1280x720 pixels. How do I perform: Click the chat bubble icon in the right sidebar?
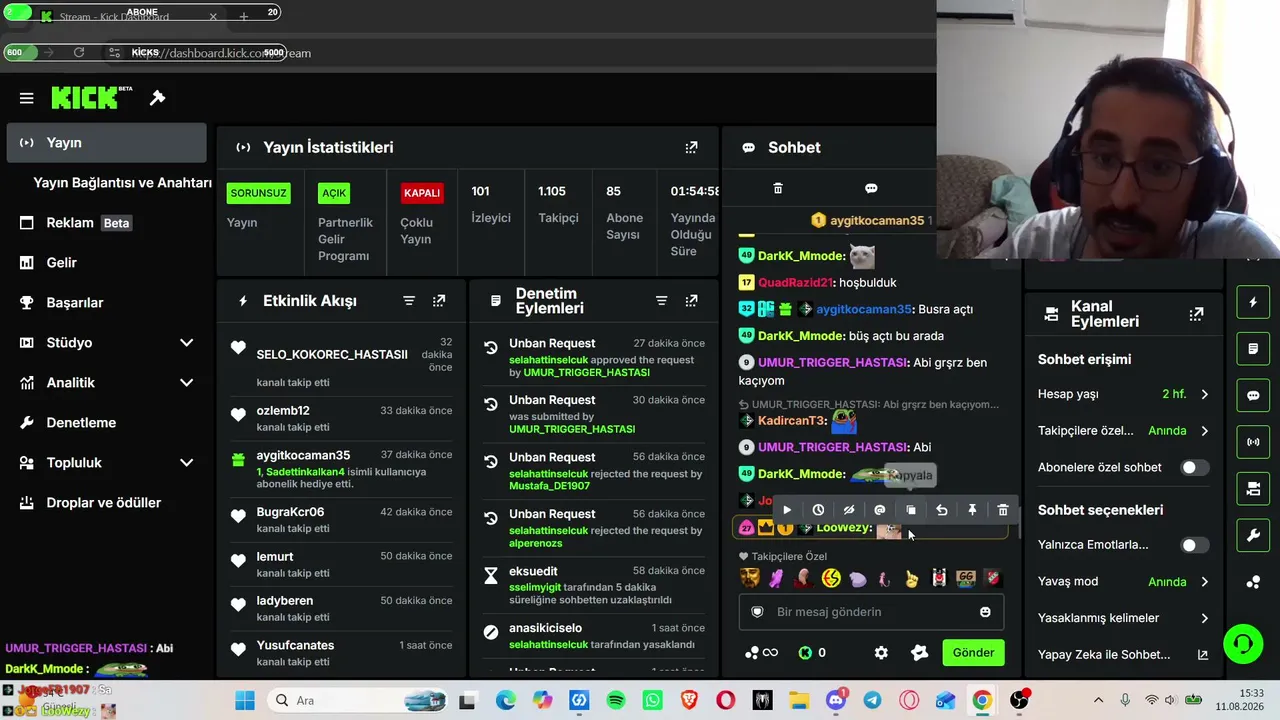coord(1253,395)
